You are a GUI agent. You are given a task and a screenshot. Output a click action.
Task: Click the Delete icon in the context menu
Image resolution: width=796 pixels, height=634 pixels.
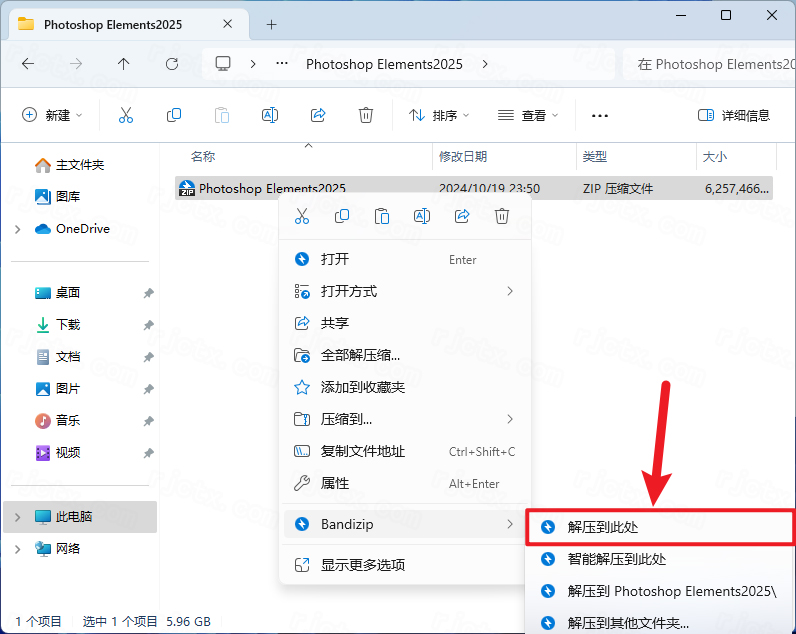(502, 216)
